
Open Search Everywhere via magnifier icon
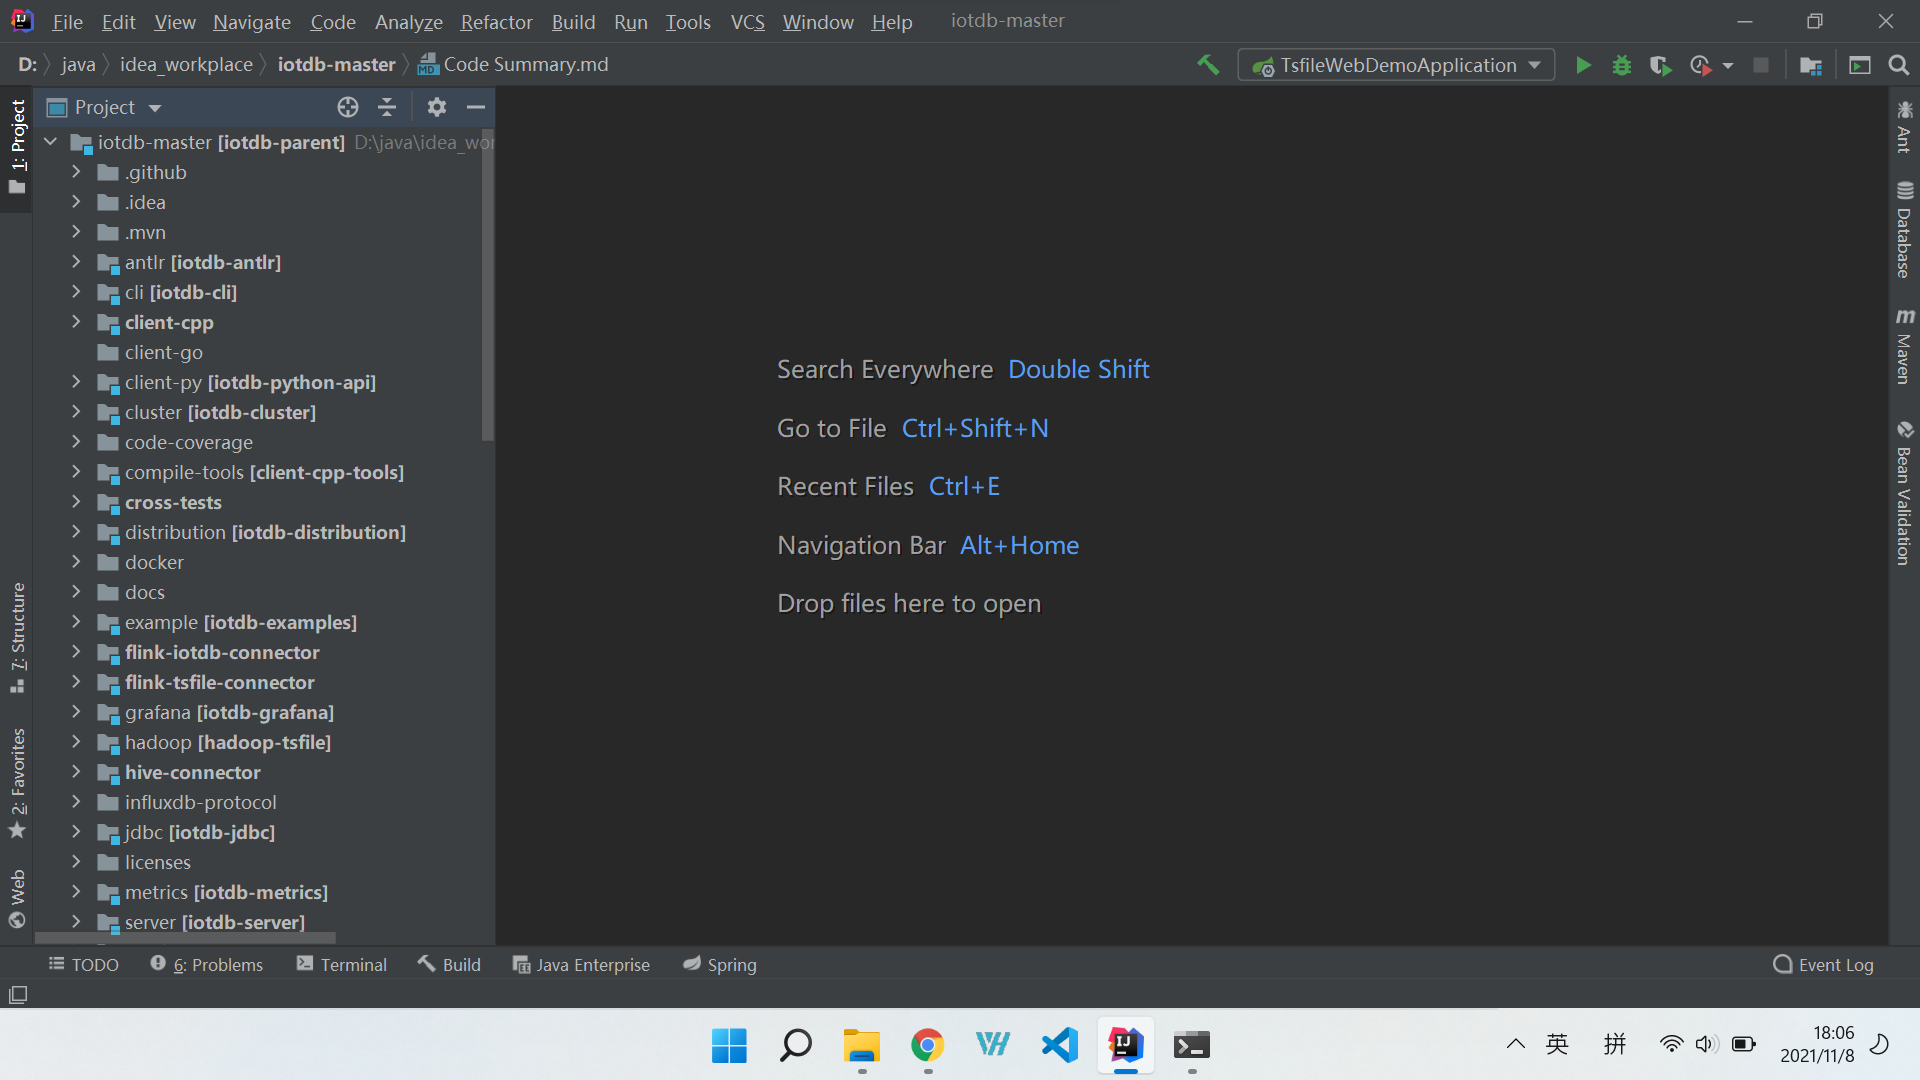(x=1898, y=64)
